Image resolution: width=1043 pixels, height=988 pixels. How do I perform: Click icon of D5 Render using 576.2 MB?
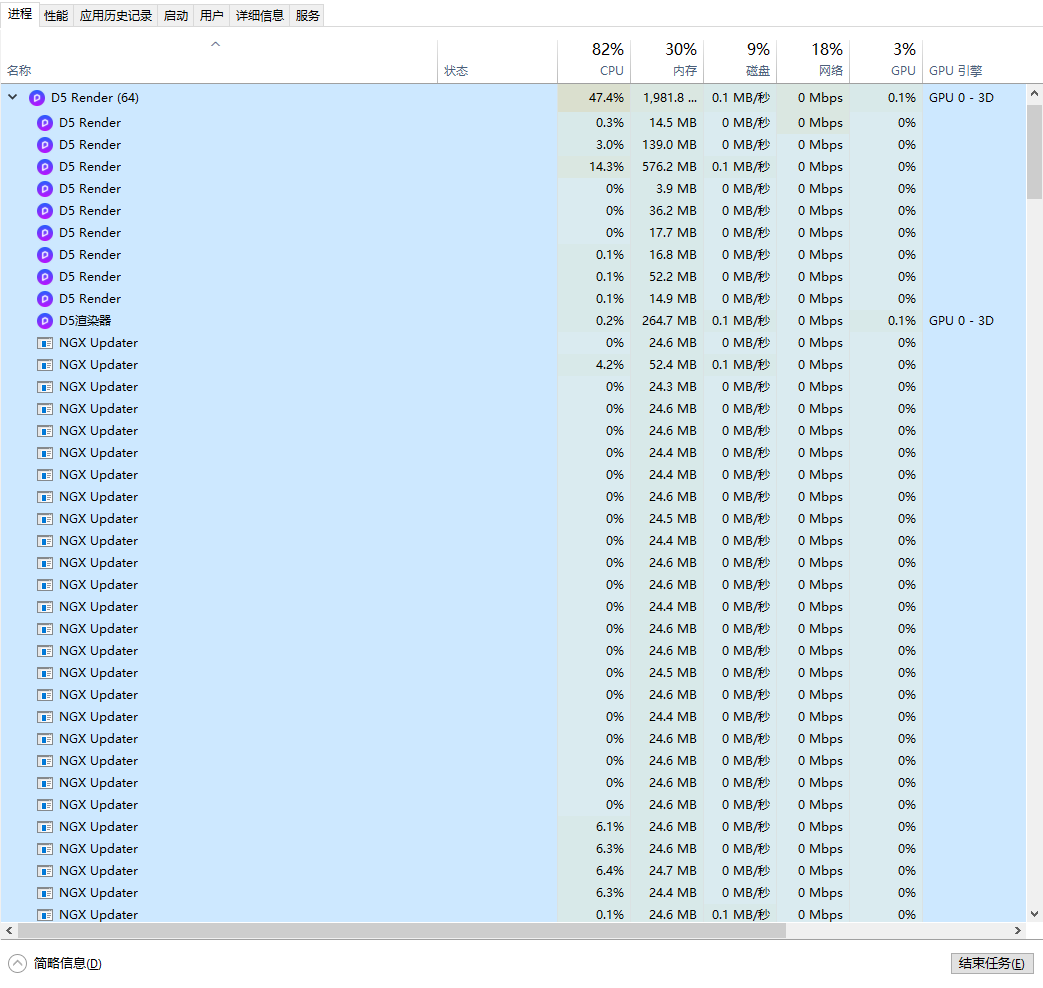[x=45, y=167]
